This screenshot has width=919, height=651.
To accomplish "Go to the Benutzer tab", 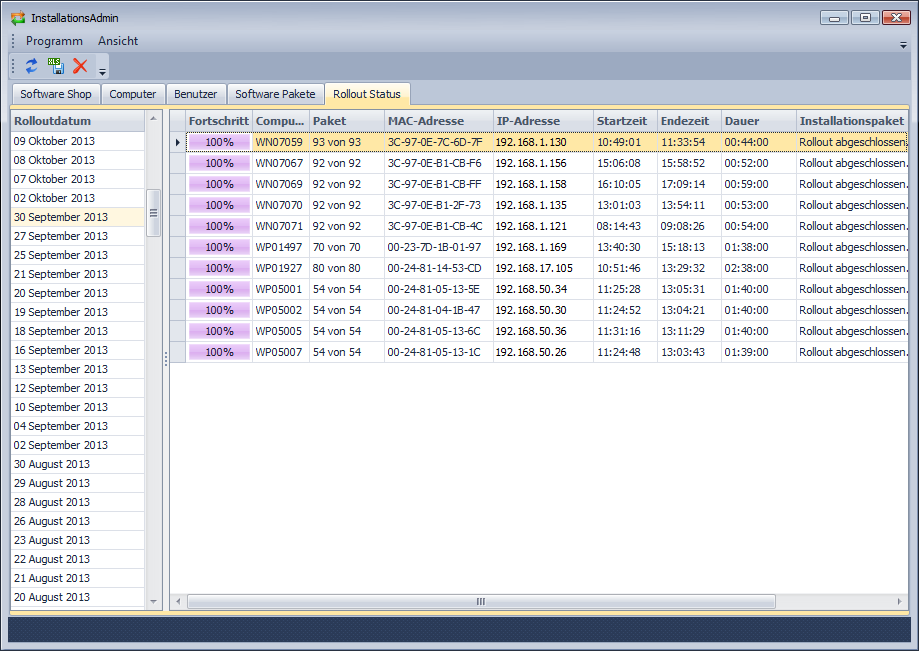I will (195, 94).
